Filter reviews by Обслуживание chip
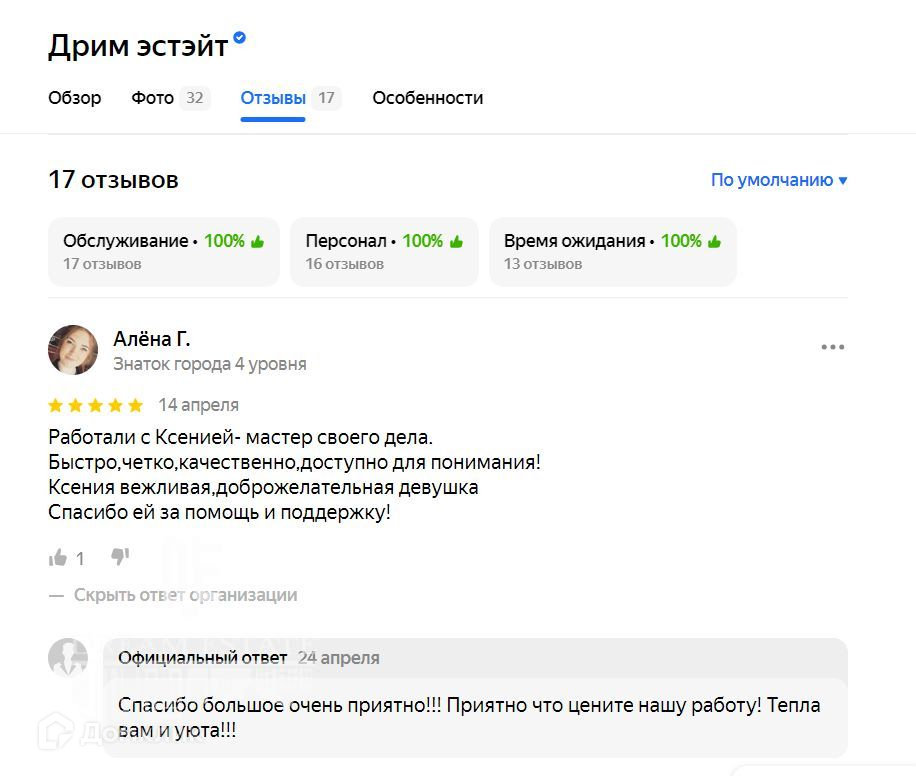916x776 pixels. (x=164, y=251)
